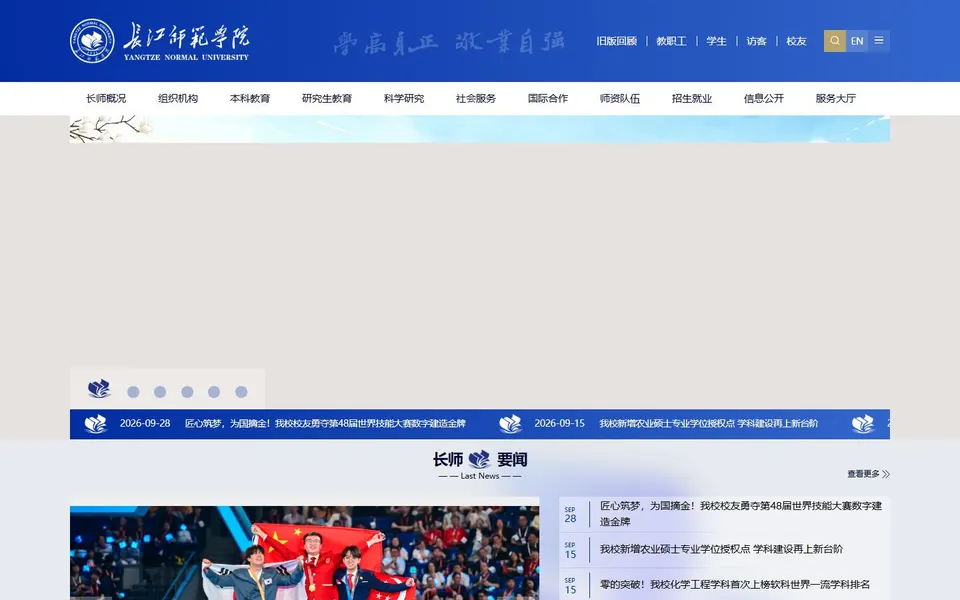
Task: Open the 组织机构 menu
Action: [x=178, y=99]
